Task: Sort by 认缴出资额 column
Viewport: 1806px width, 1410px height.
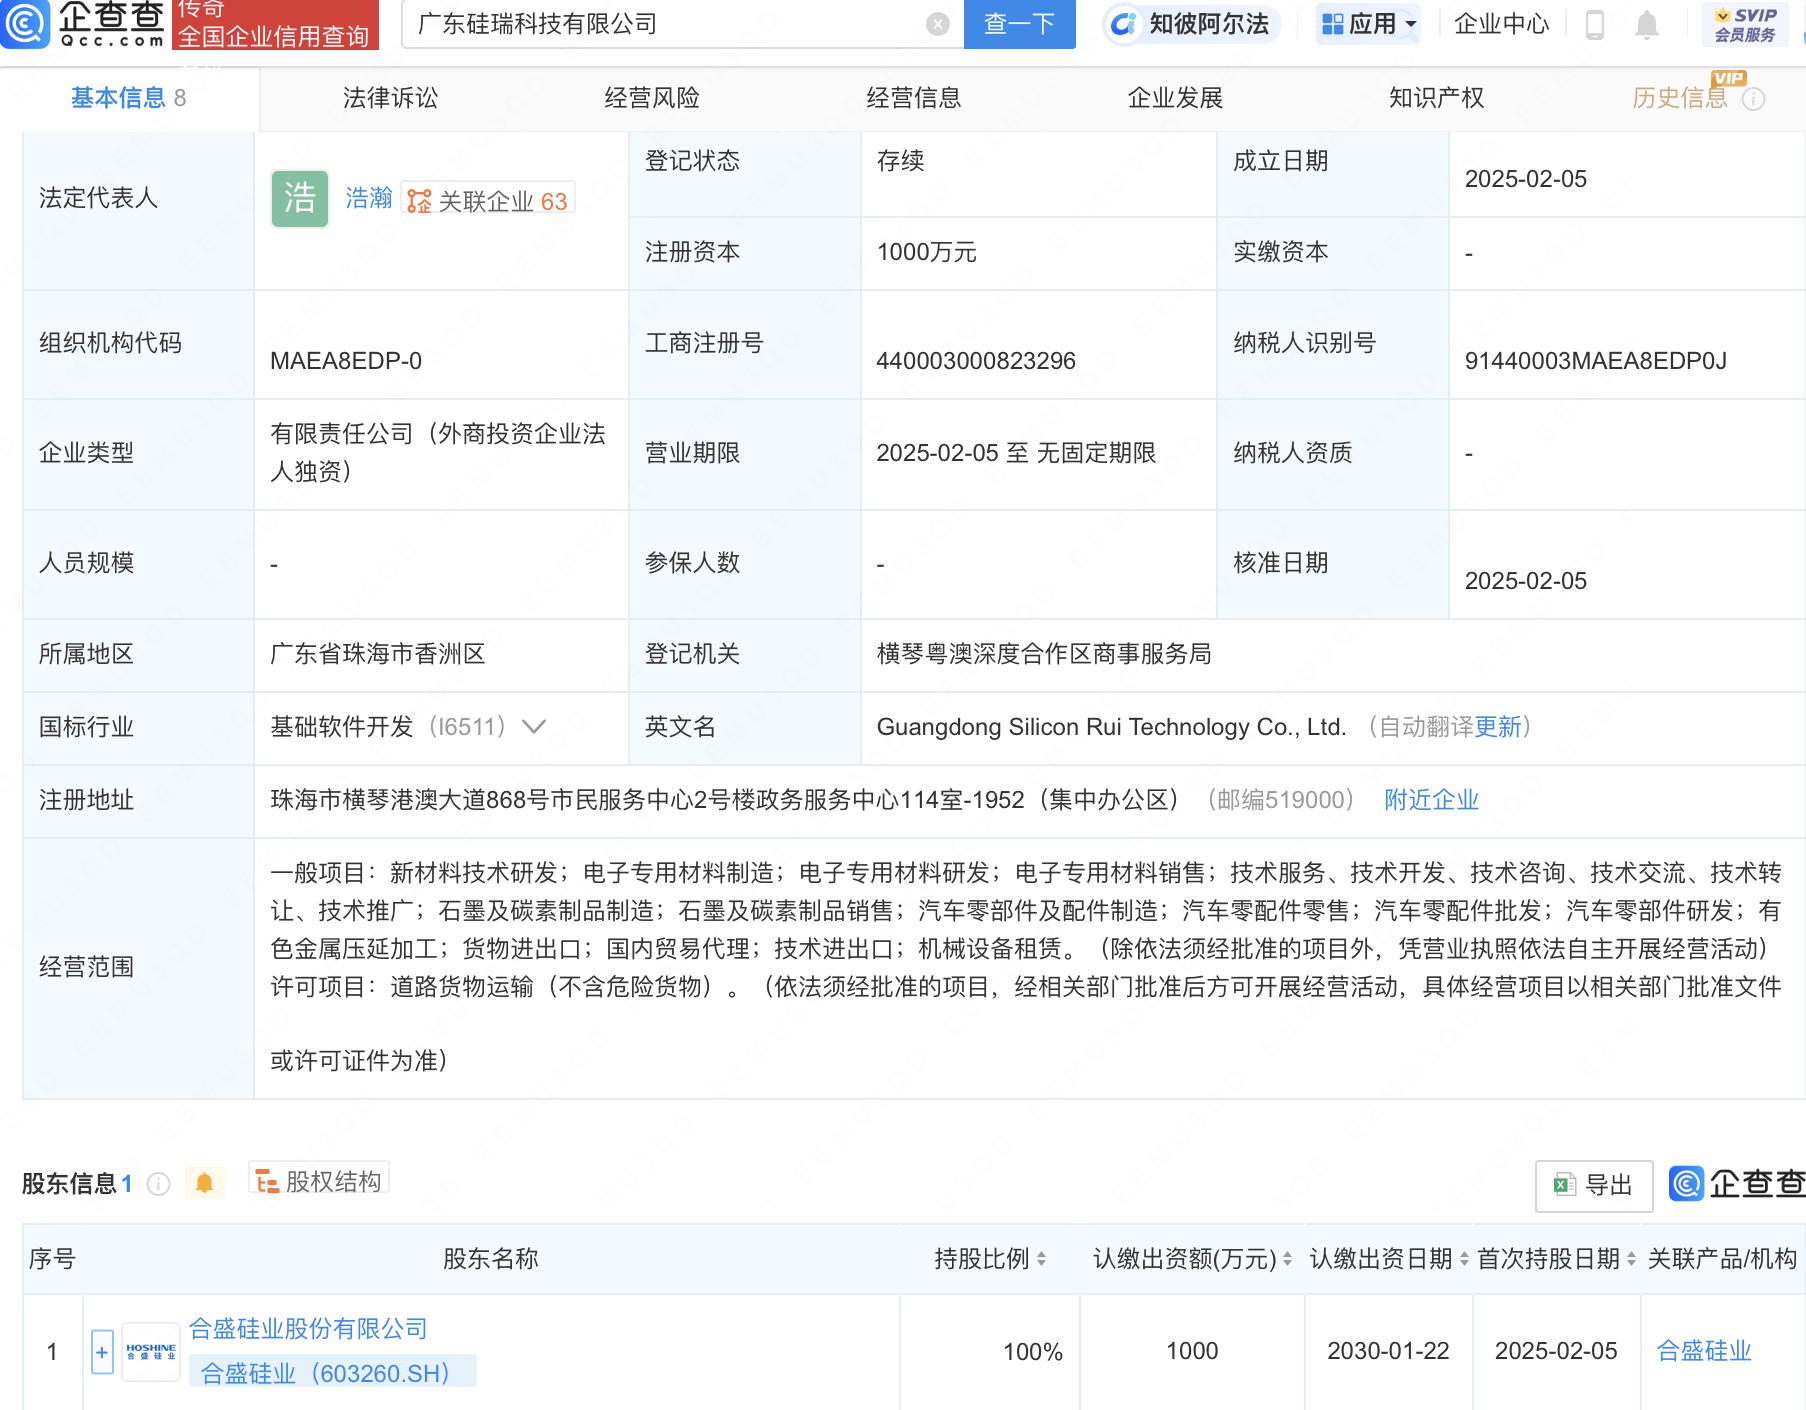Action: pos(1287,1259)
